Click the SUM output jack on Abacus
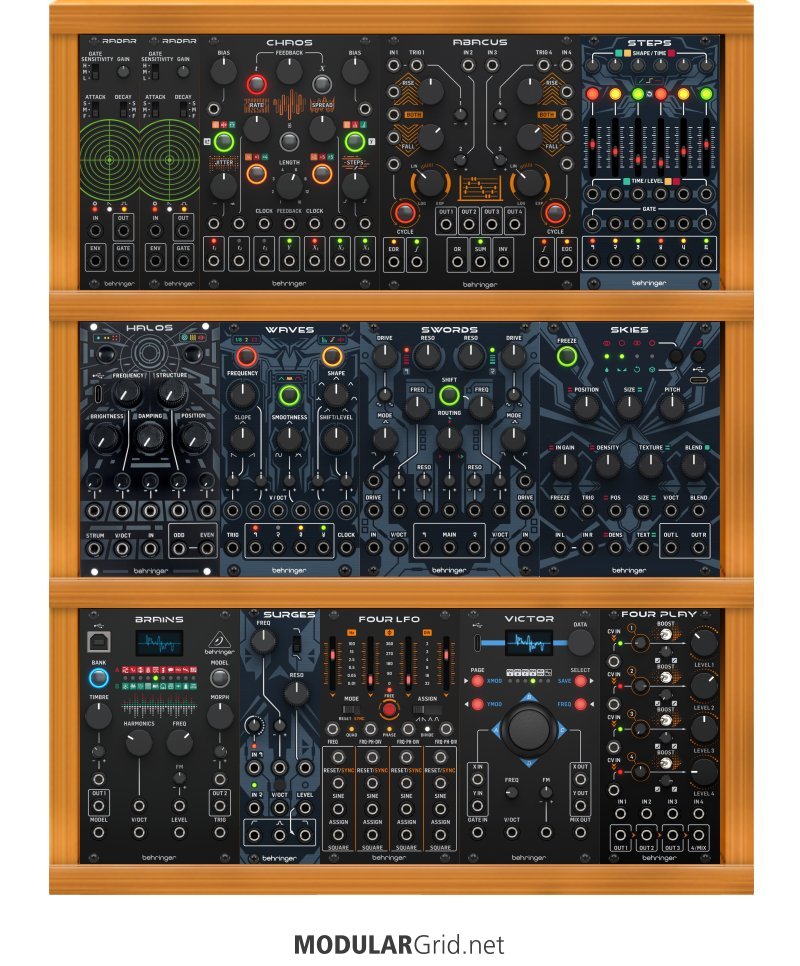Image resolution: width=800 pixels, height=966 pixels. [x=480, y=262]
